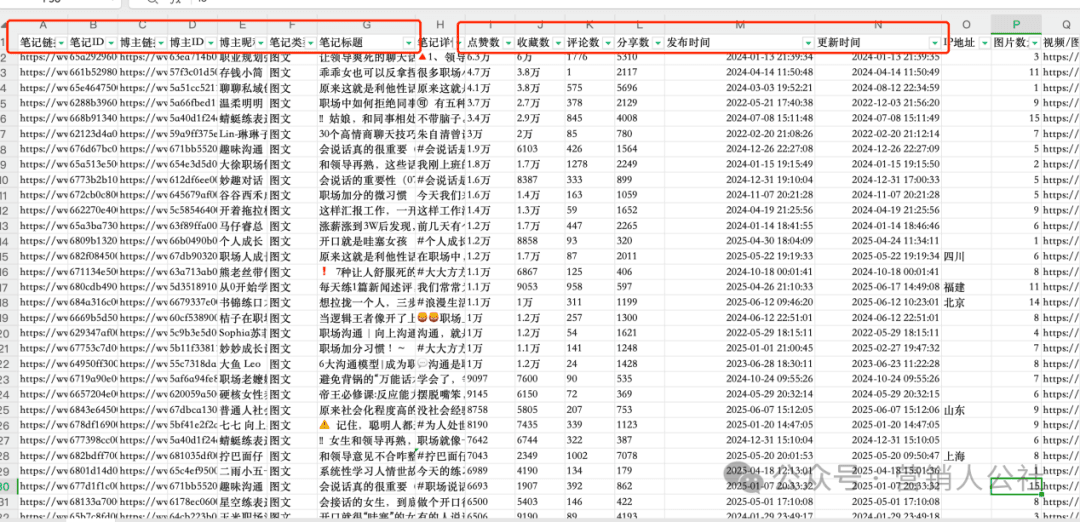Select the cell with nickname 温柔明明

point(242,102)
